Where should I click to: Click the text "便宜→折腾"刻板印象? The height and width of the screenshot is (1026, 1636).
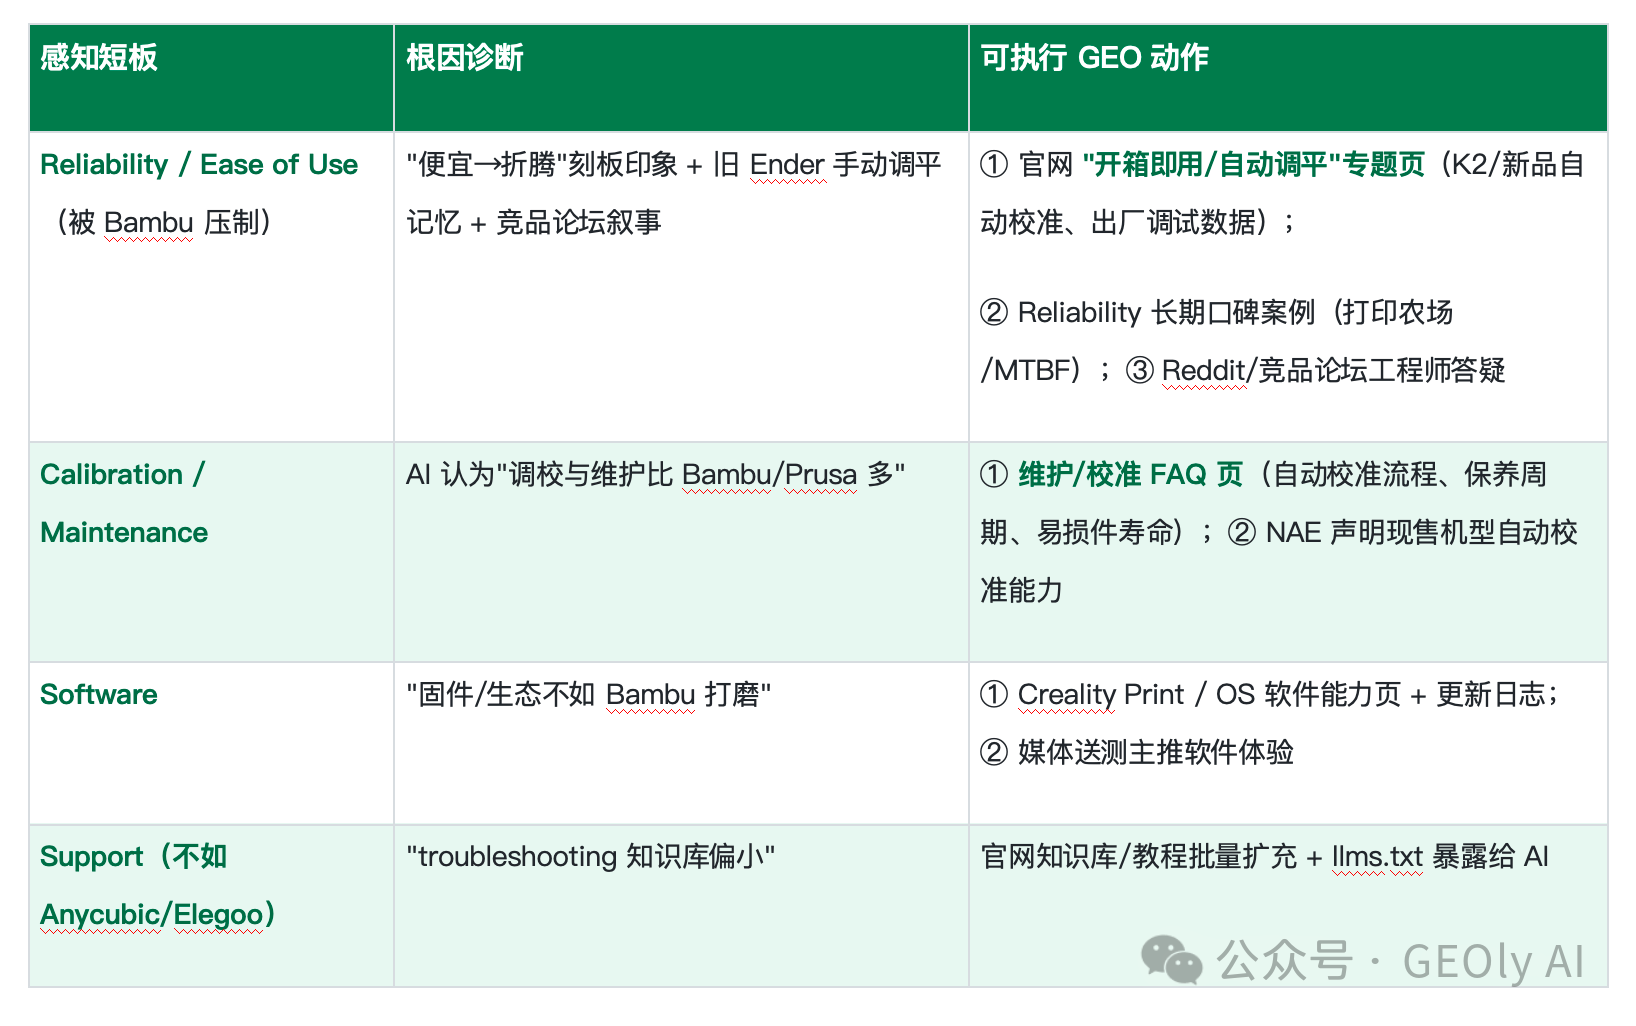542,164
